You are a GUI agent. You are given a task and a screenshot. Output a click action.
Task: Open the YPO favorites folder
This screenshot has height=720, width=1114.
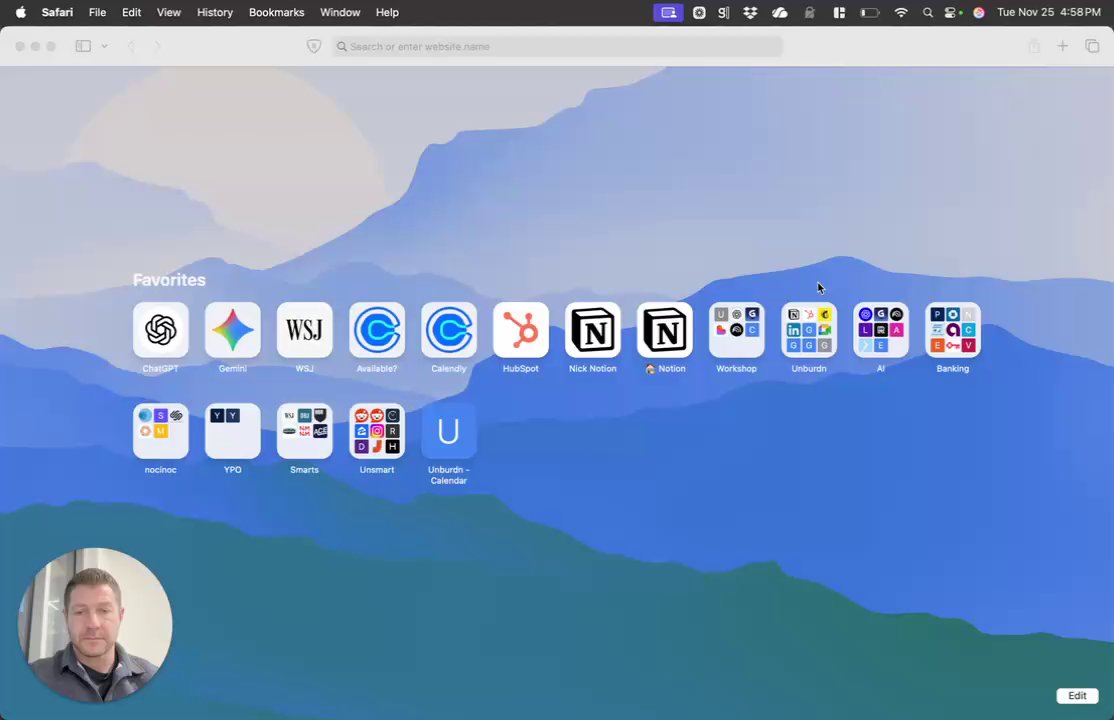click(x=232, y=431)
